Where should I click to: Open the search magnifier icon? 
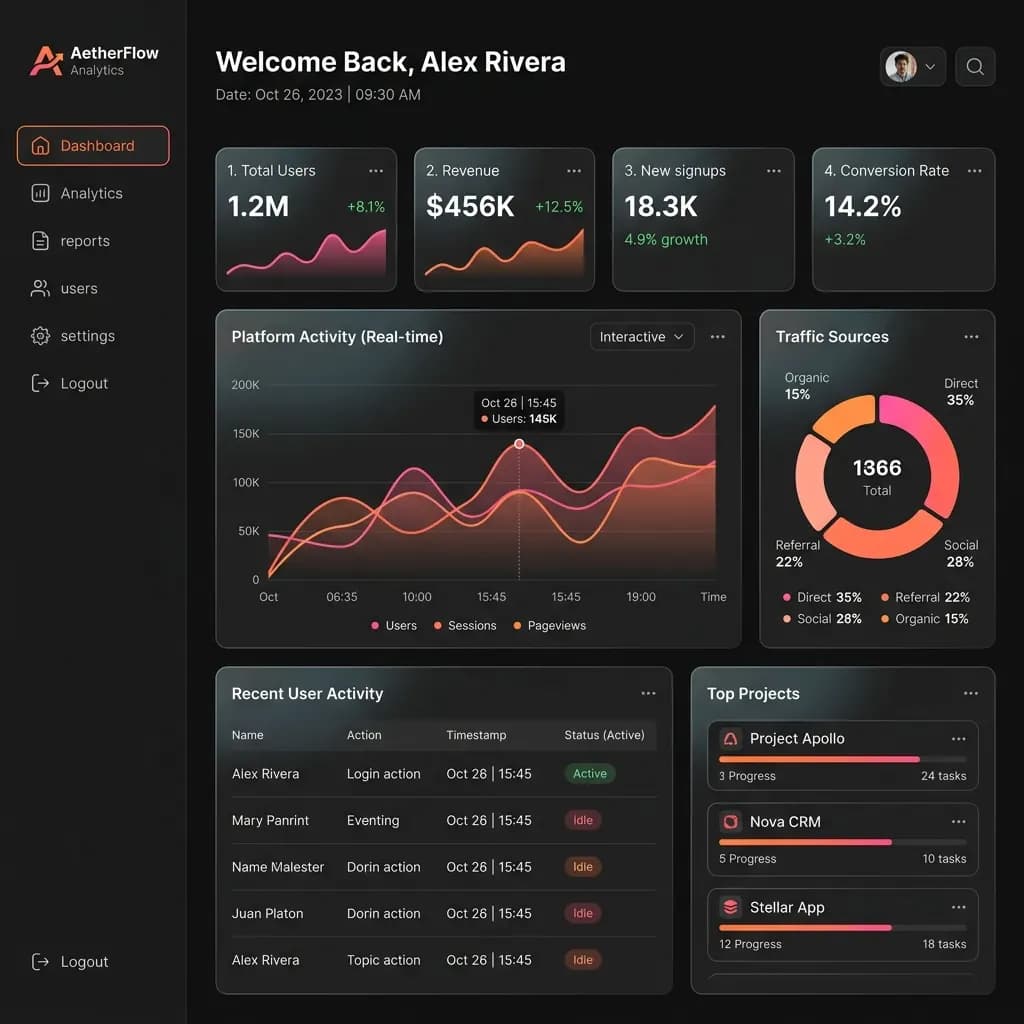pyautogui.click(x=975, y=67)
